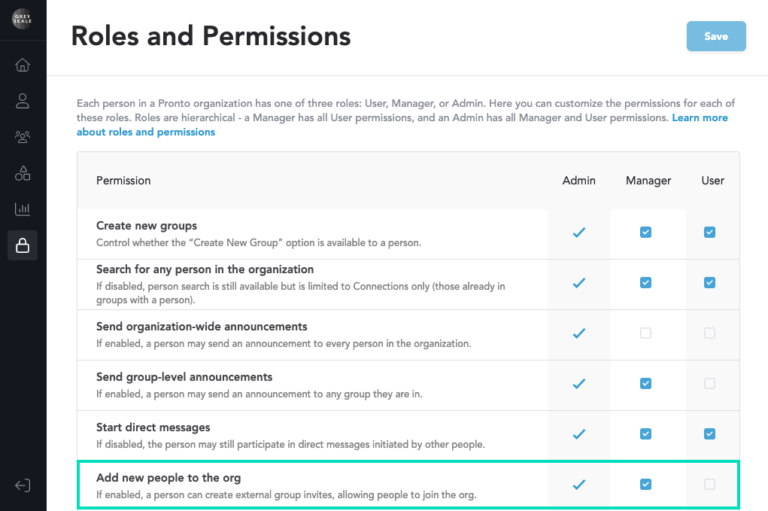Select the lock permissions icon in sidebar
Image resolution: width=768 pixels, height=511 pixels.
coord(23,245)
